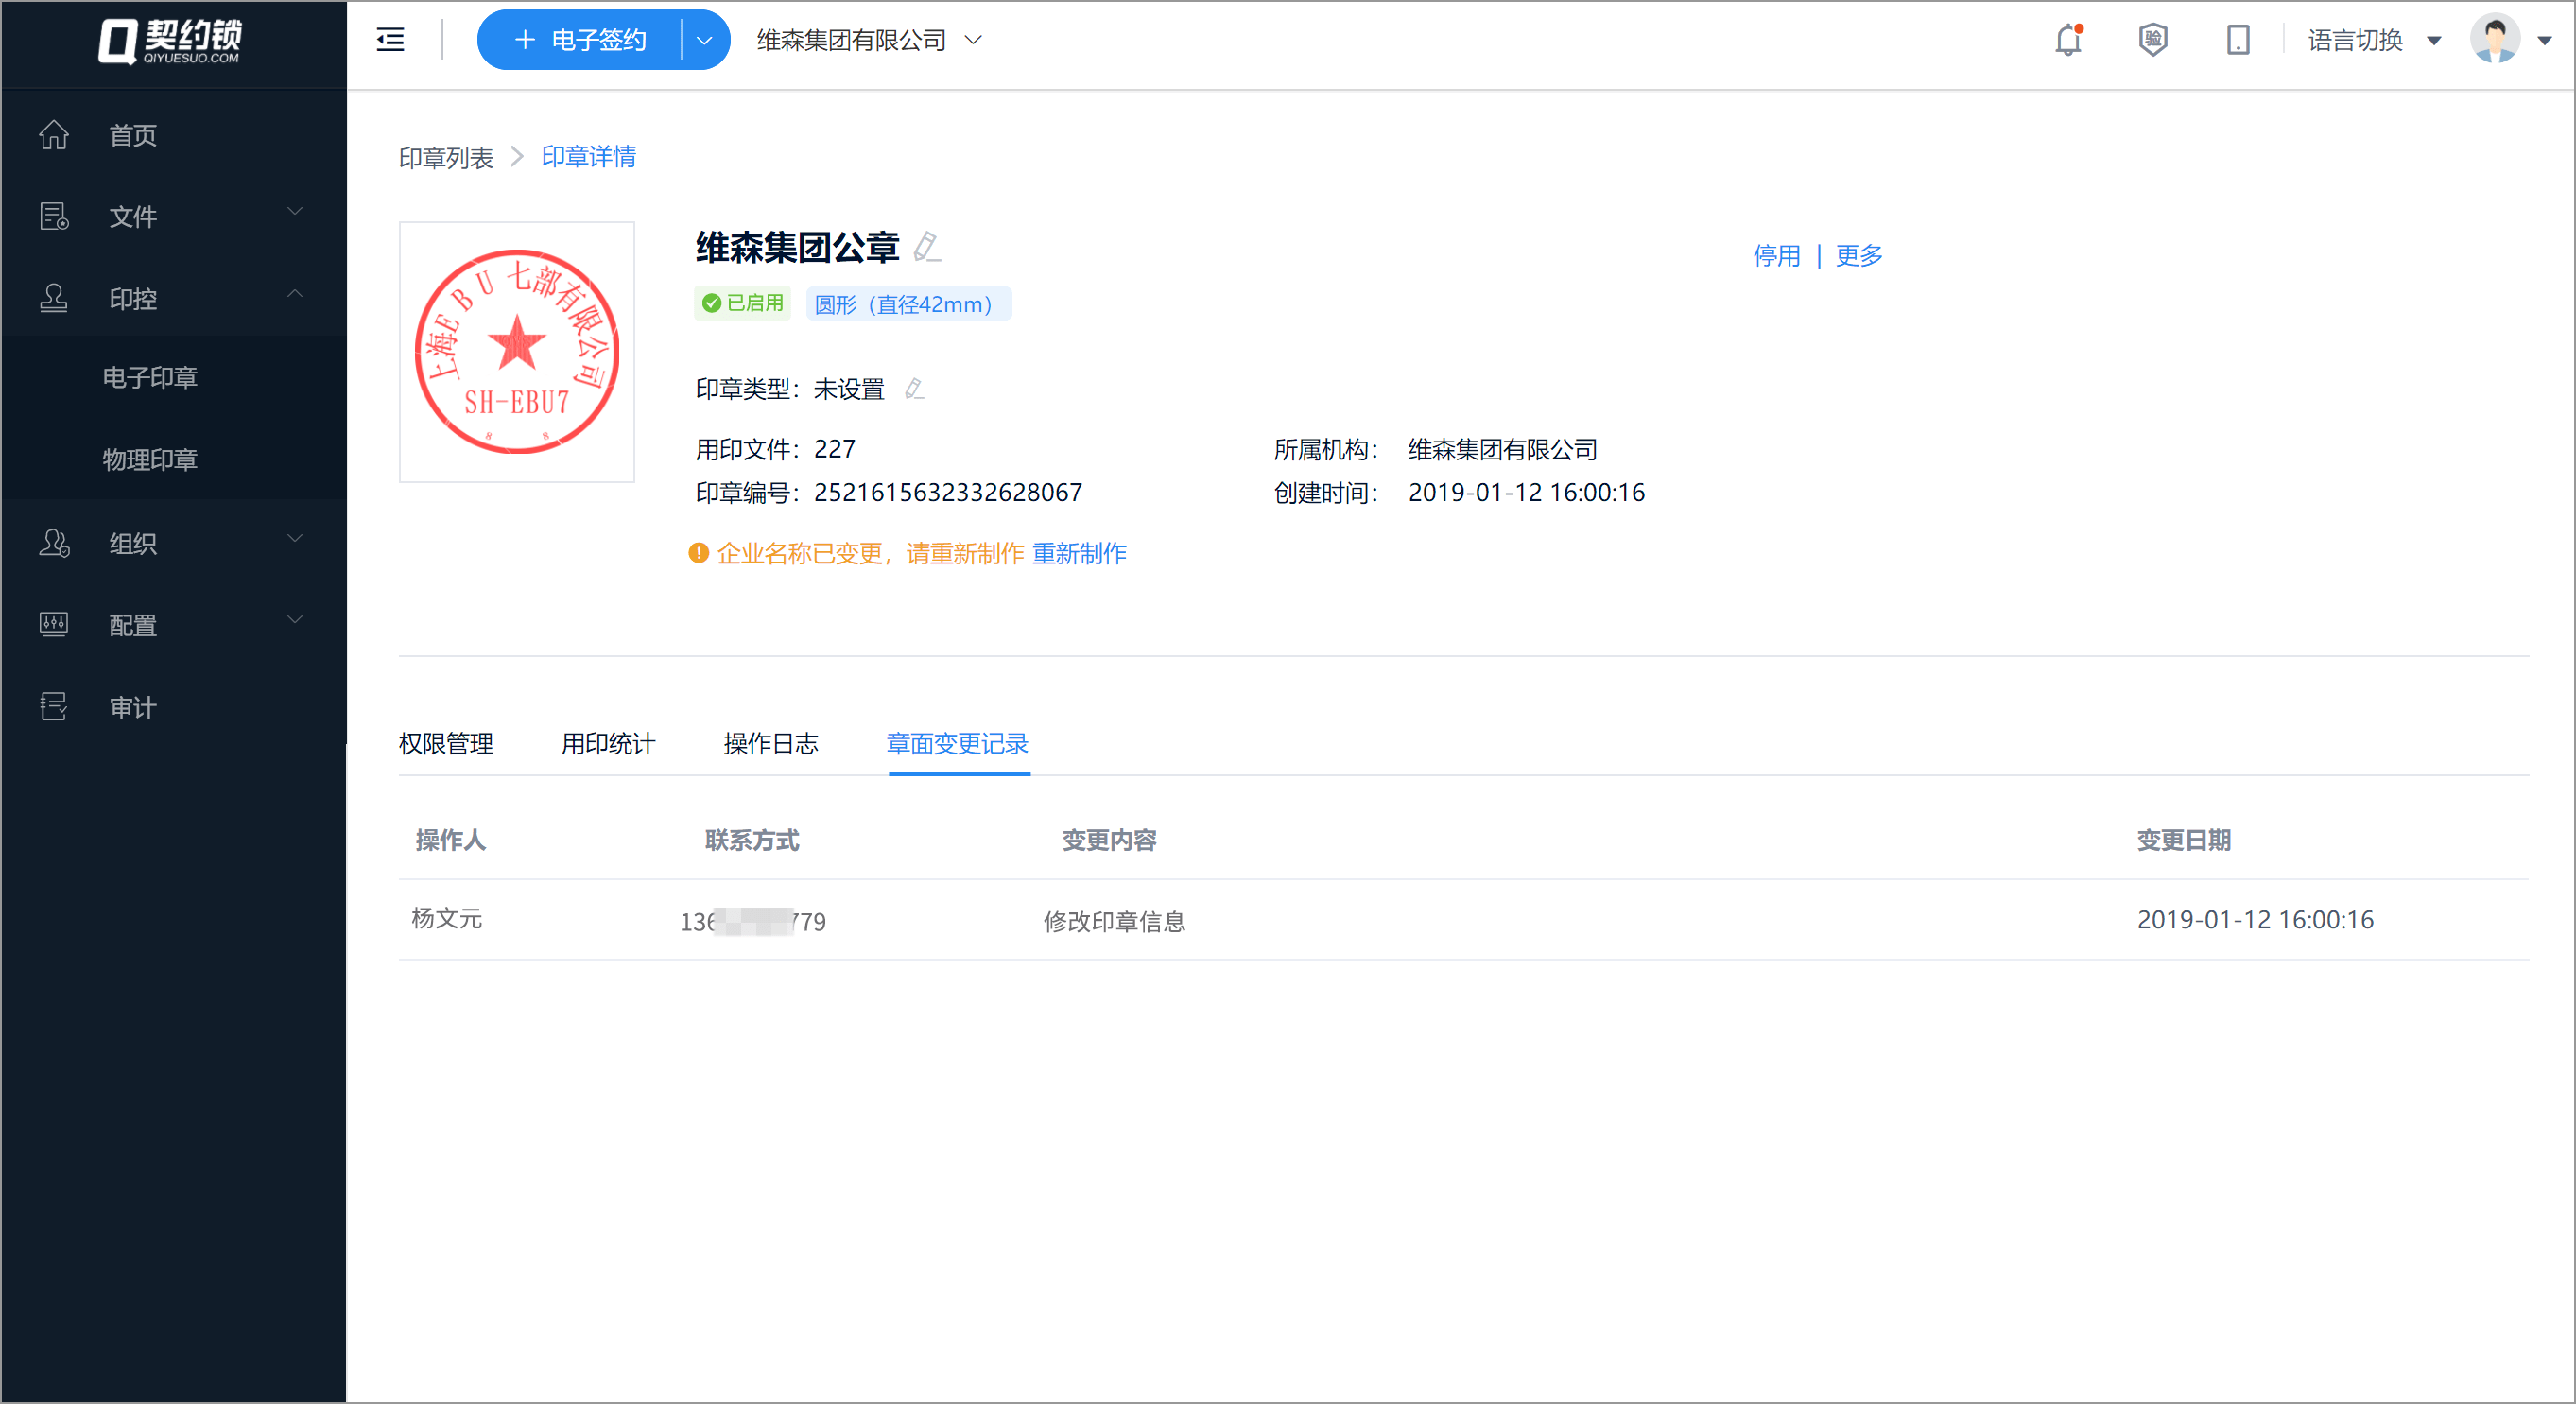
Task: Click the shield verification icon
Action: pos(2153,40)
